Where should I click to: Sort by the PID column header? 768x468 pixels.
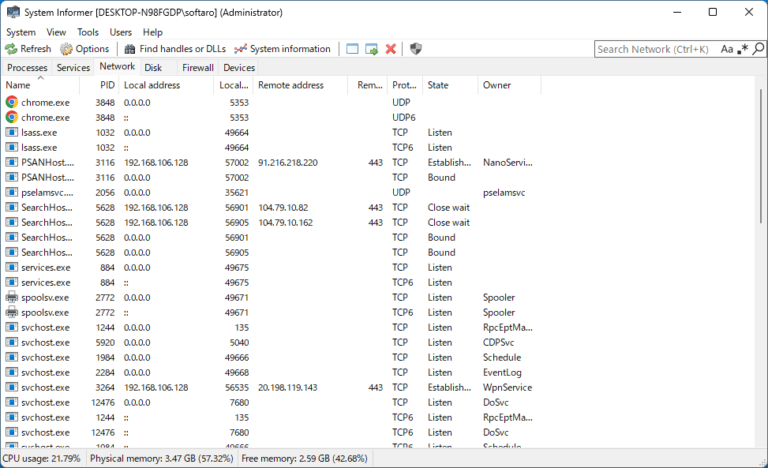(x=99, y=85)
